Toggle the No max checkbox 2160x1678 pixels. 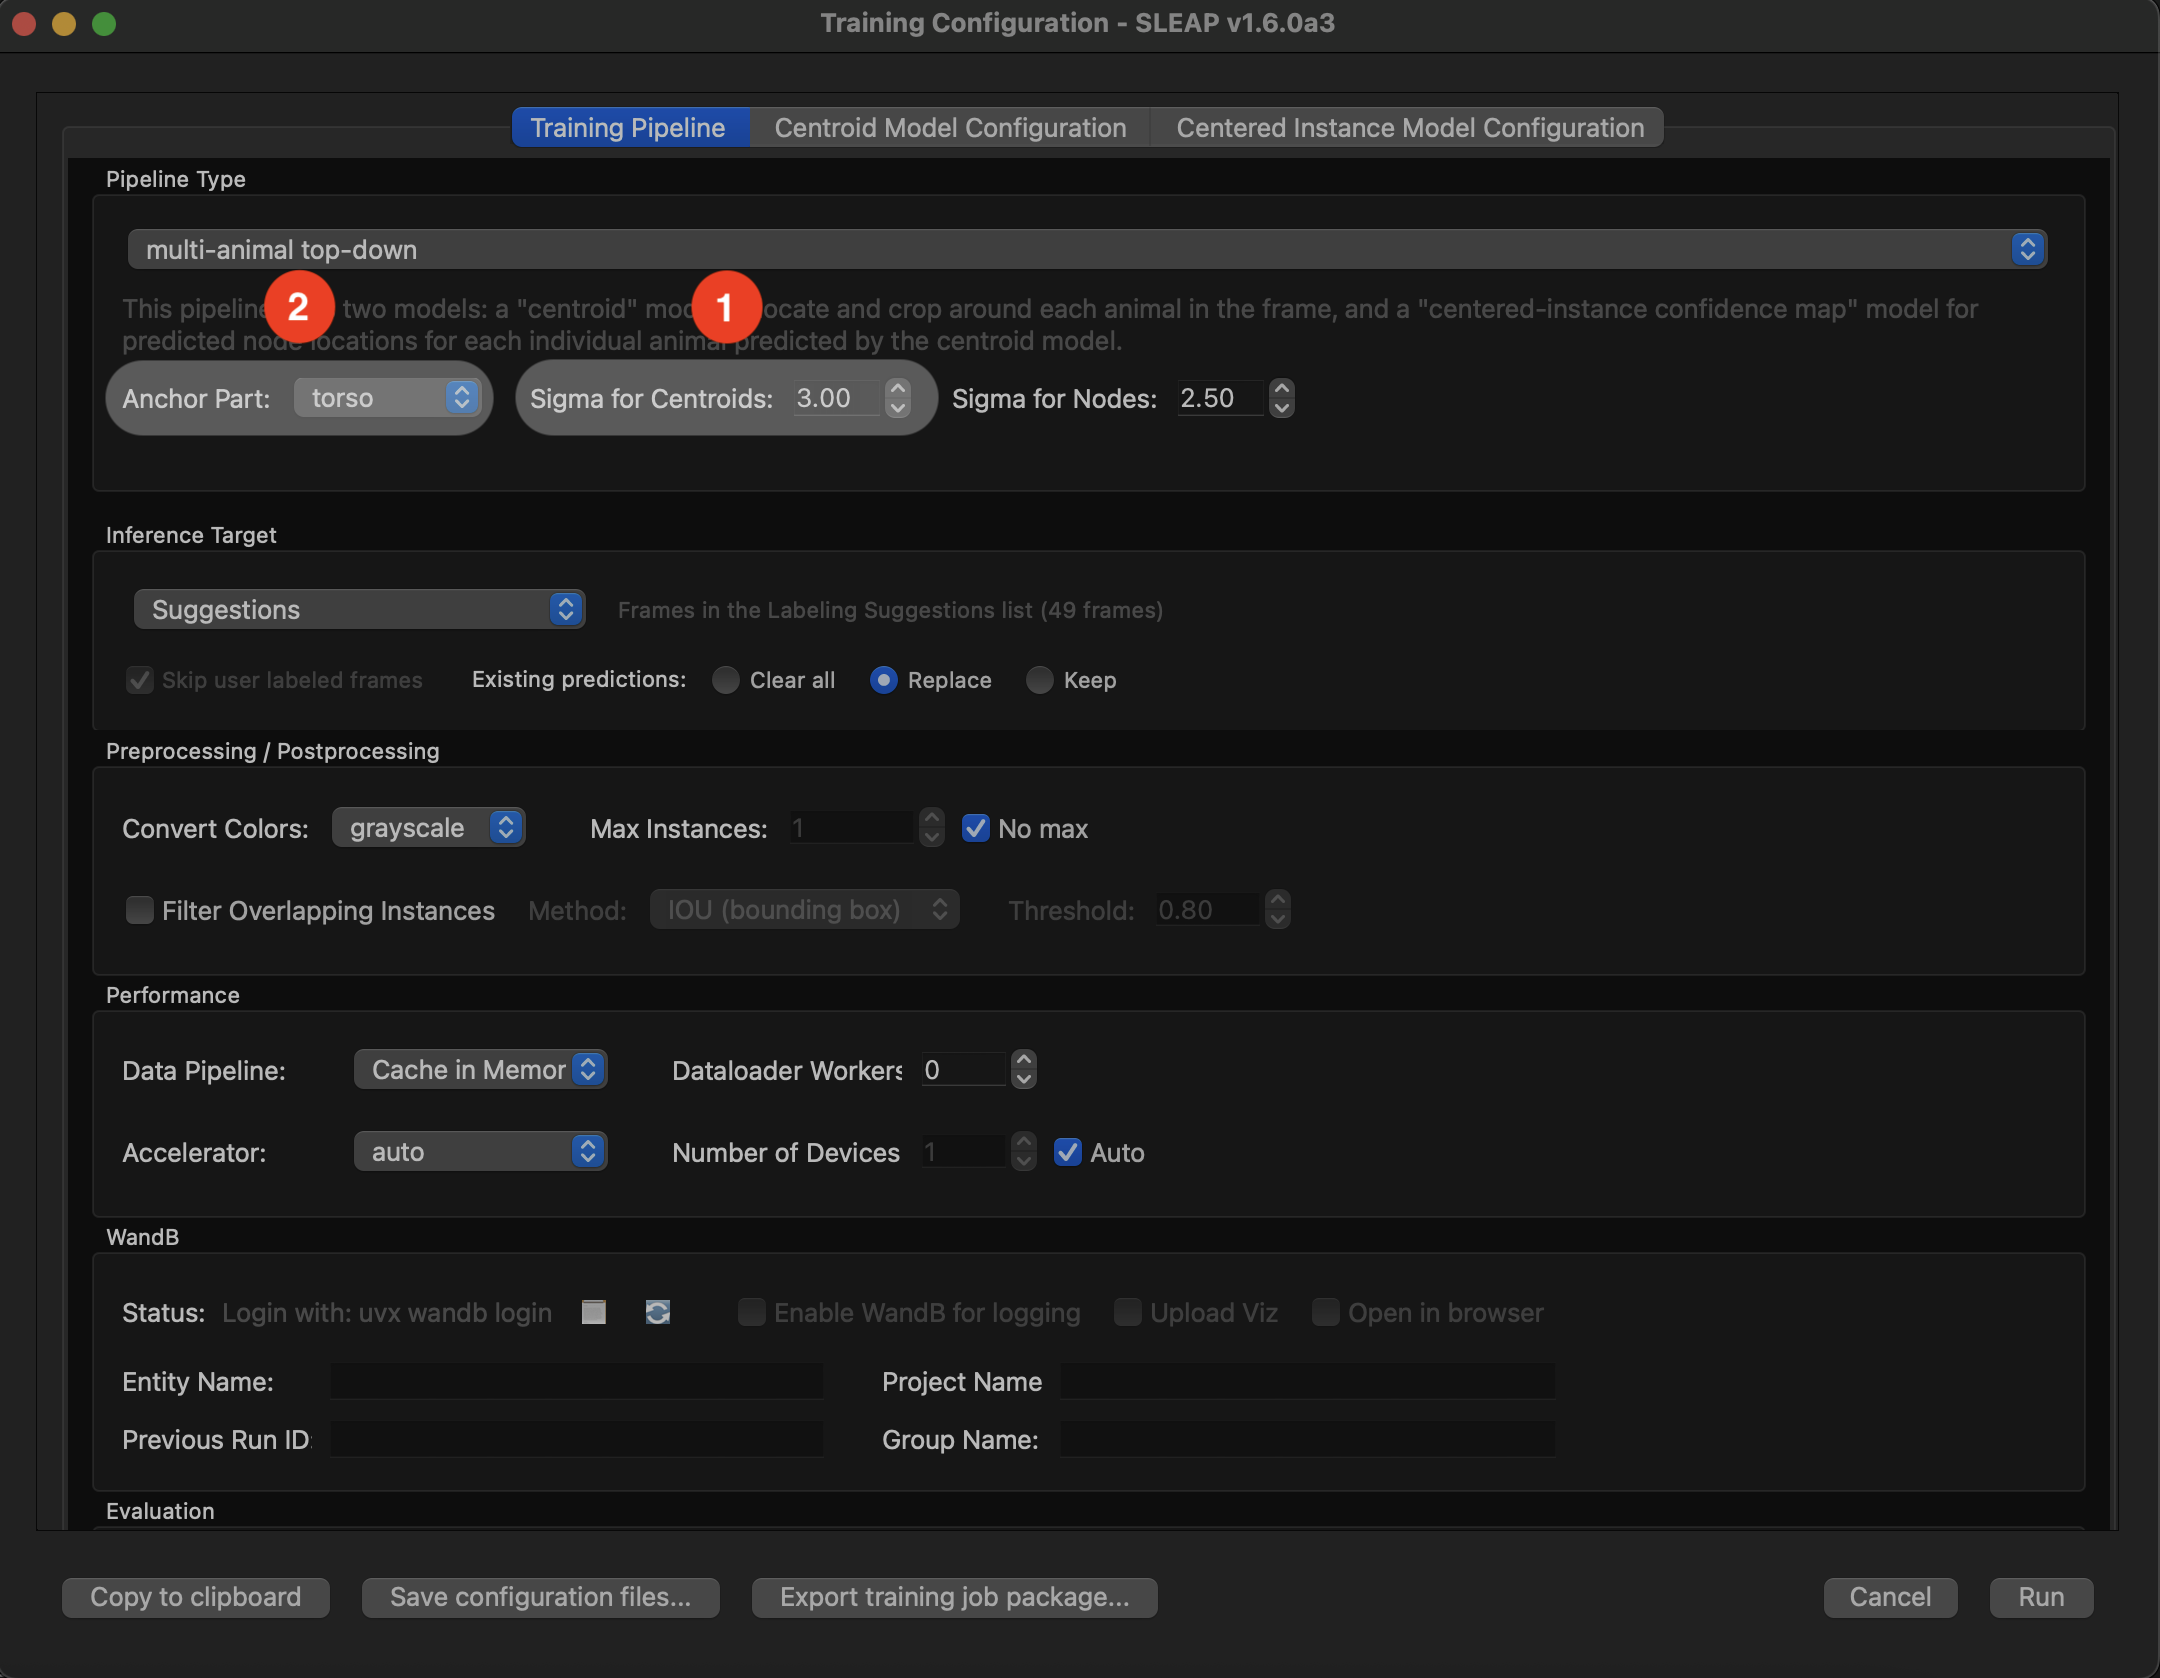(975, 828)
